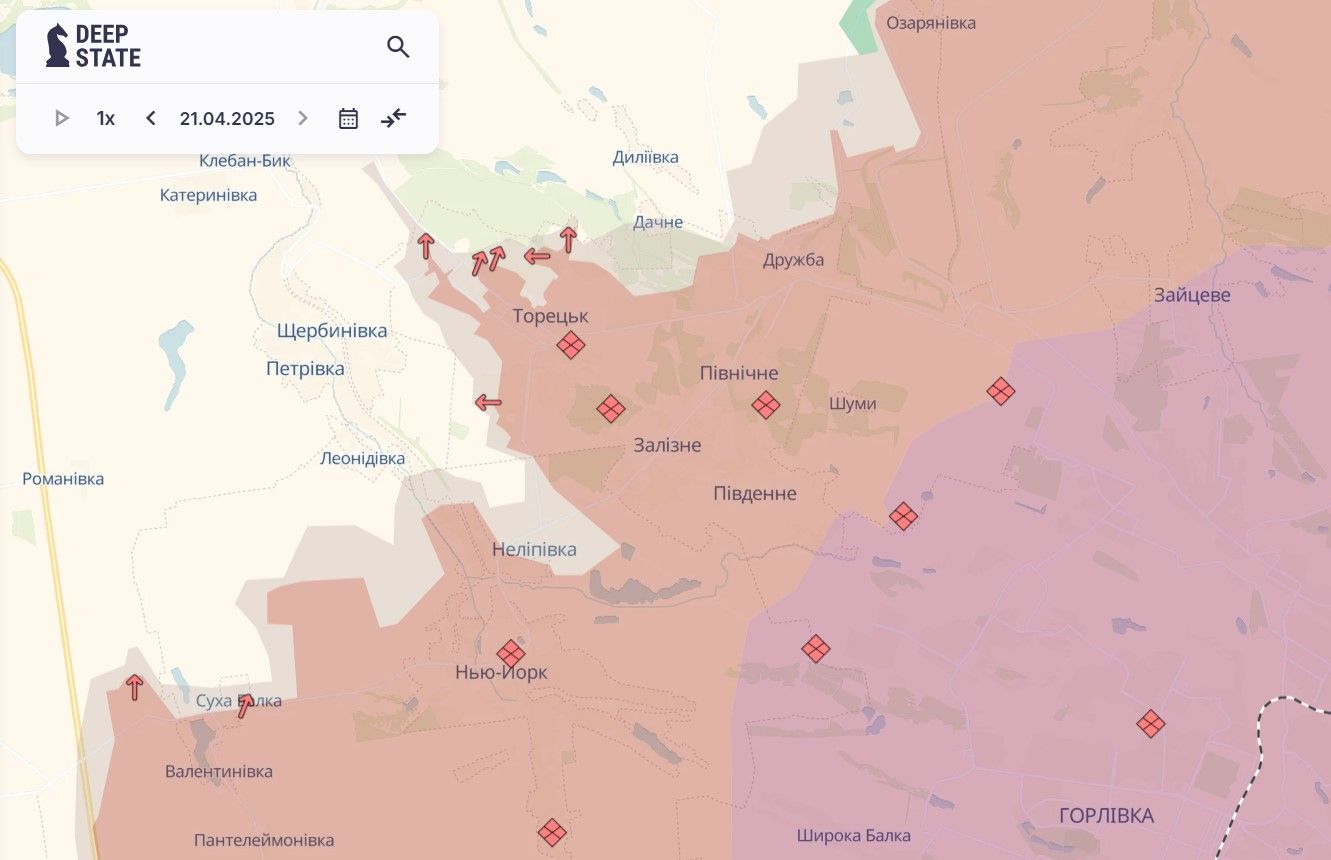Go to the previous date
The image size is (1331, 860).
[151, 119]
